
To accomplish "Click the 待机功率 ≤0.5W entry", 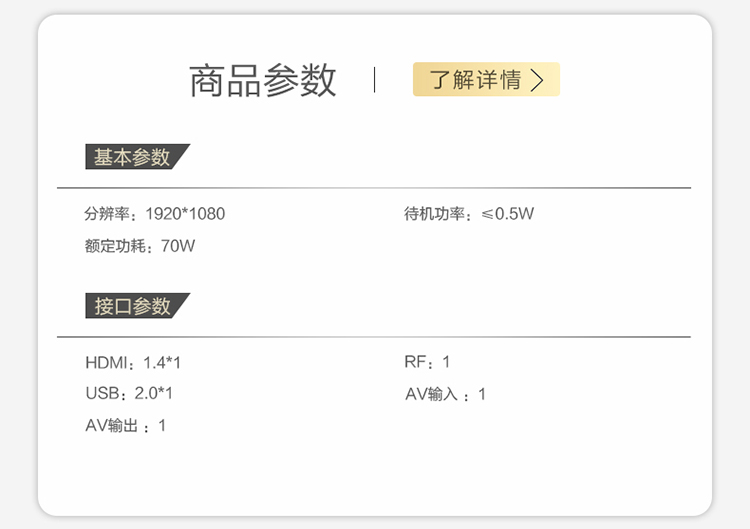I will point(469,213).
